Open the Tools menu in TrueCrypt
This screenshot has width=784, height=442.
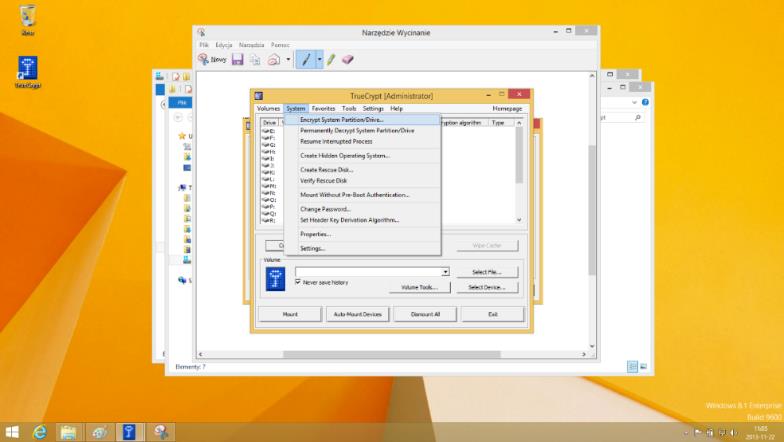pos(349,108)
